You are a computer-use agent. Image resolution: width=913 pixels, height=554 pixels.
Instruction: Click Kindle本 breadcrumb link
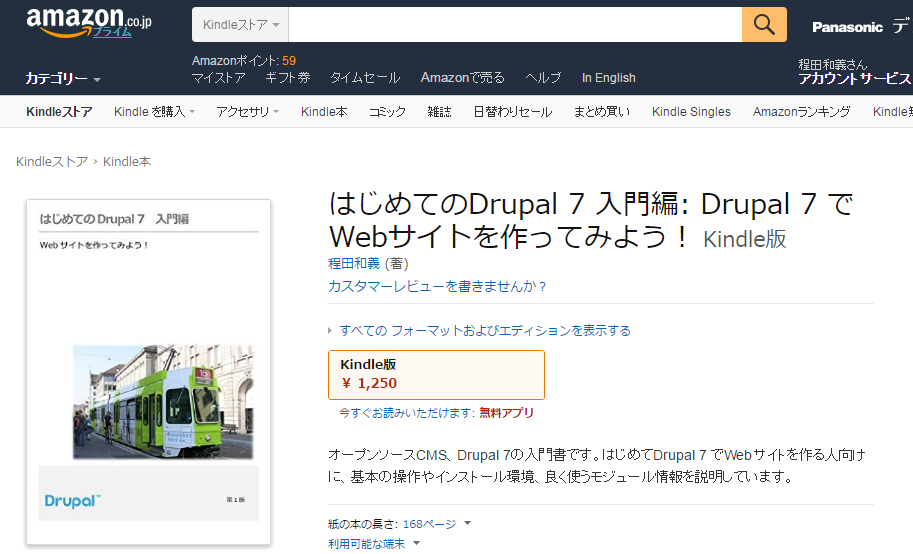127,161
